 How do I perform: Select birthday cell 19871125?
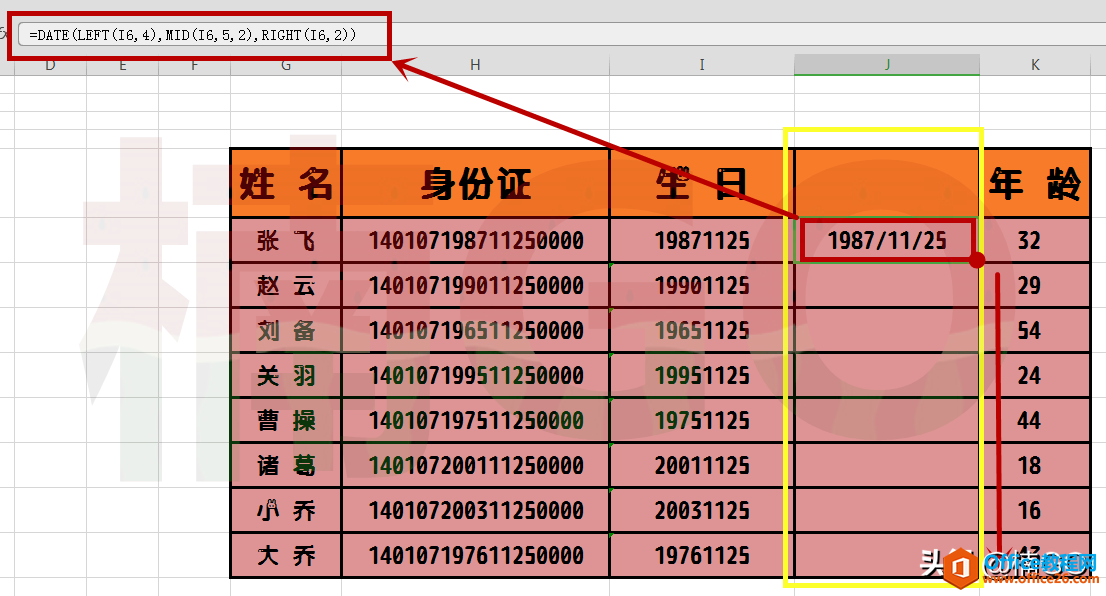coord(702,241)
